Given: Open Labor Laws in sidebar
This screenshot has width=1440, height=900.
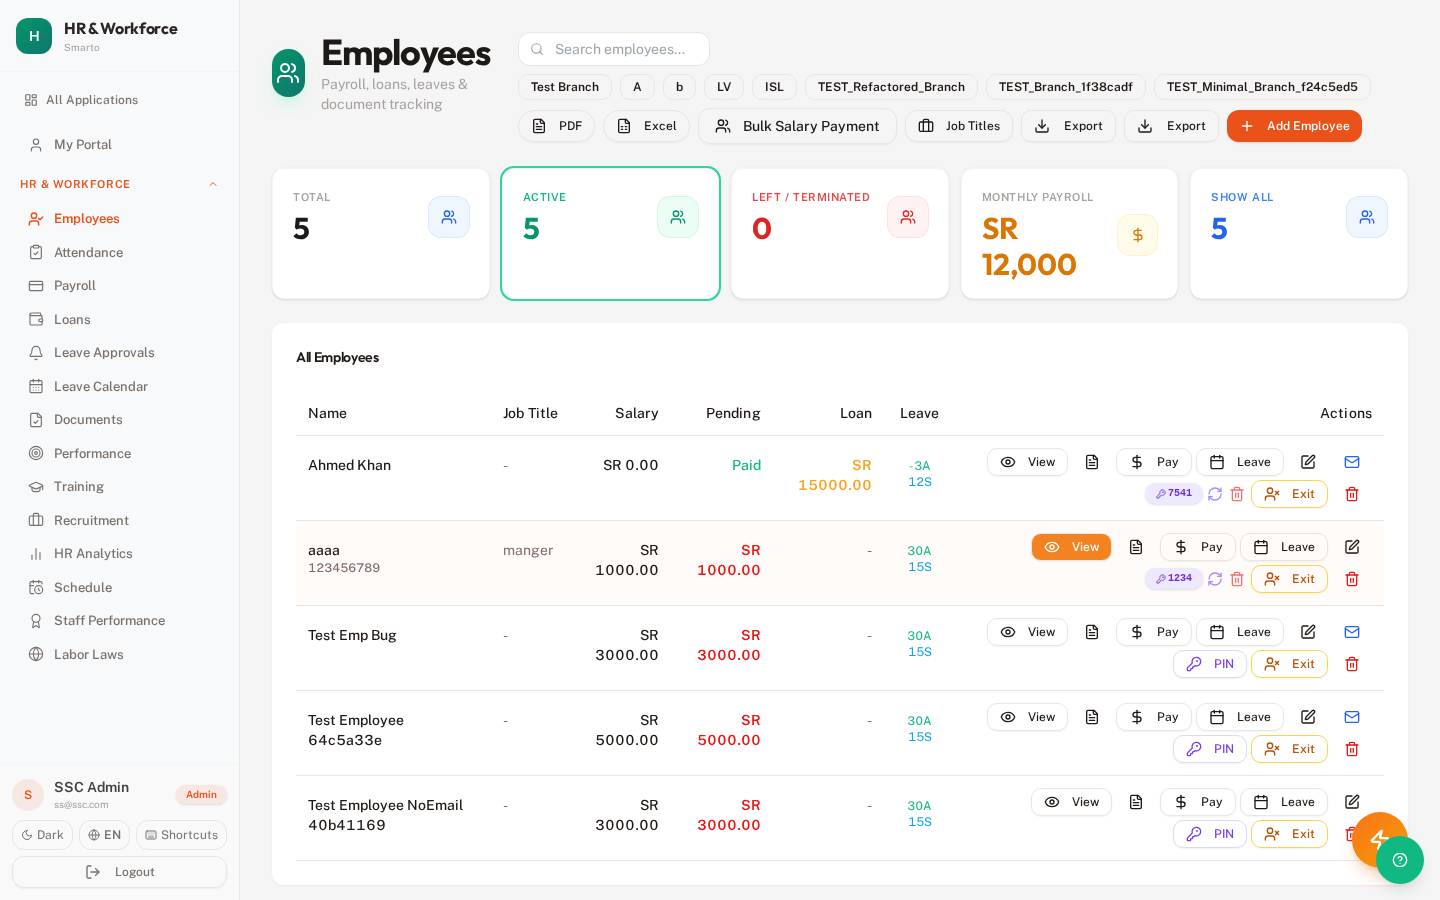Looking at the screenshot, I should pyautogui.click(x=119, y=654).
